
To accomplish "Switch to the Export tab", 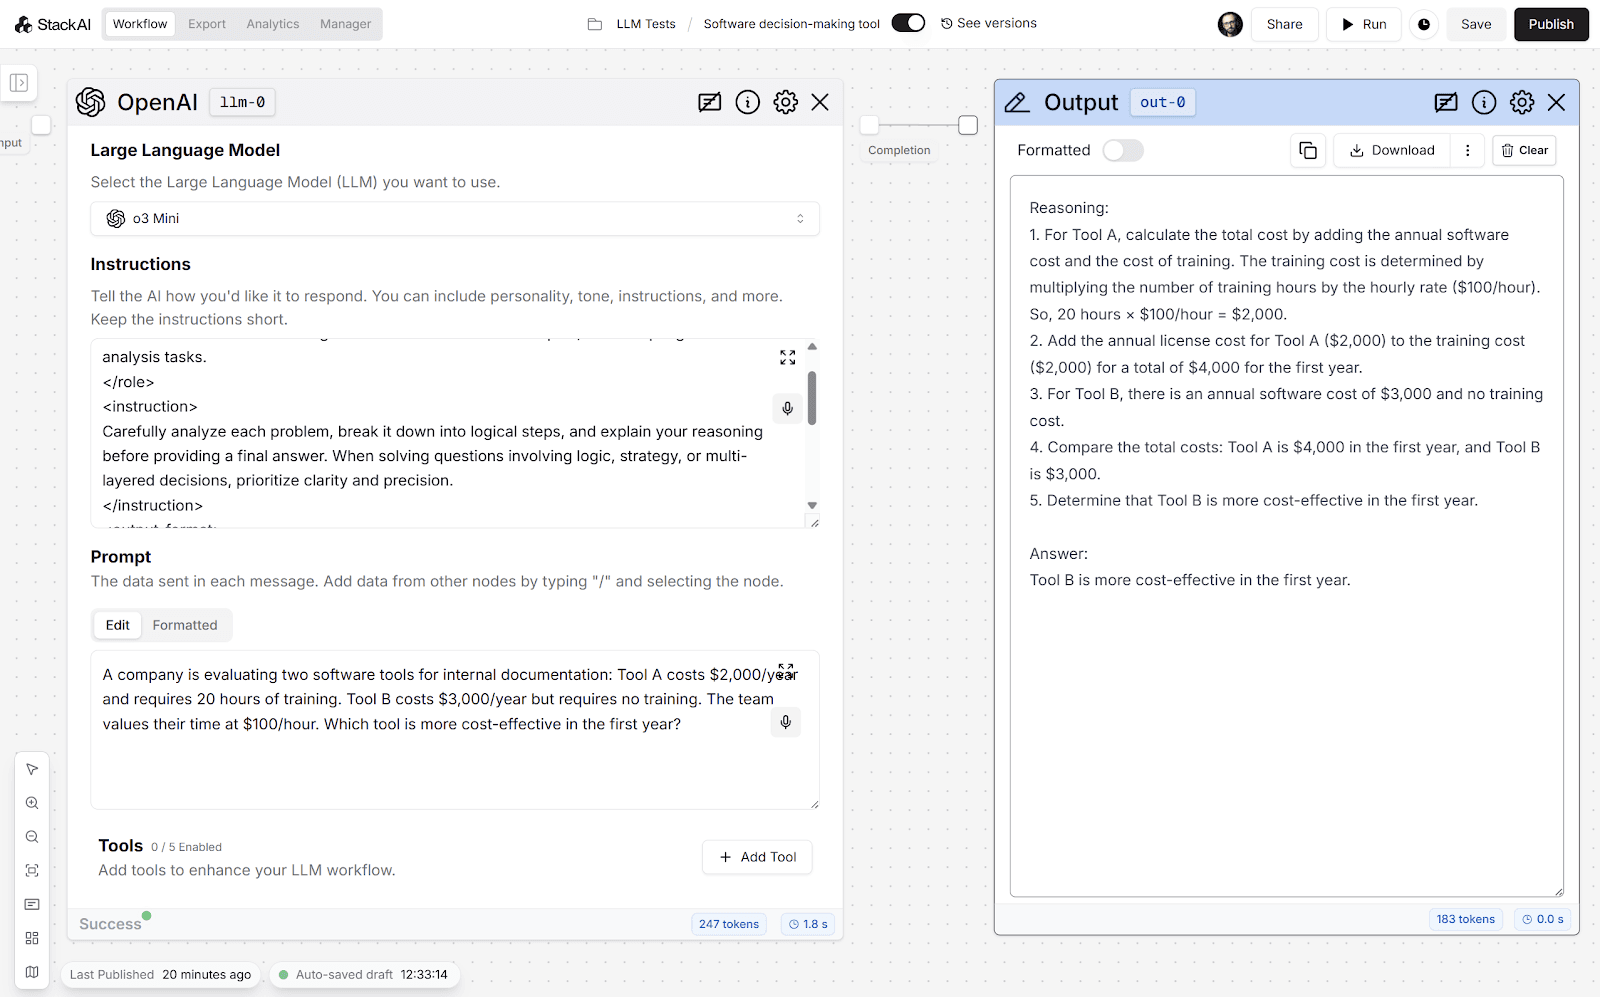I will (x=207, y=24).
